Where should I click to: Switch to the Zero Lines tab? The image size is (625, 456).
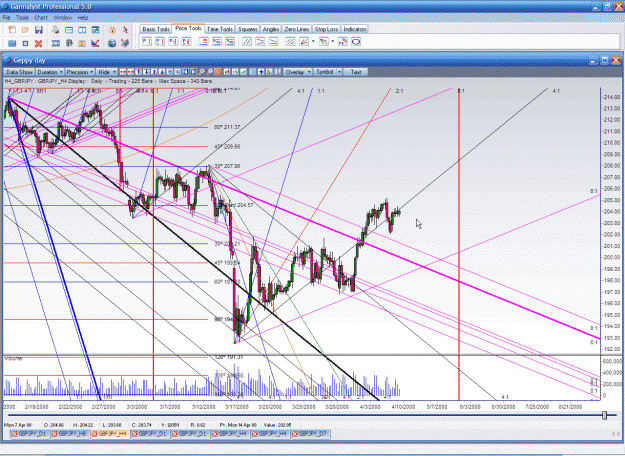coord(297,29)
